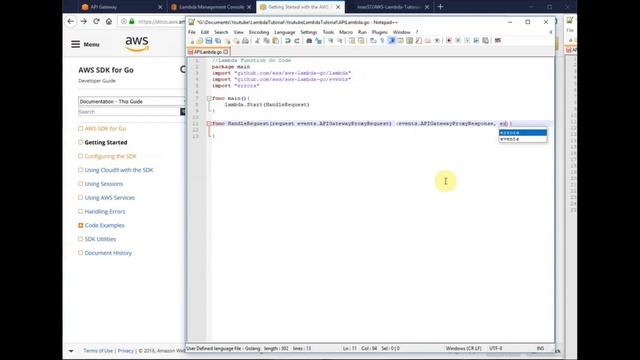Click the Print icon in Notepad++ toolbar
Screen dimensions: 640x360
pyautogui.click(x=245, y=41)
